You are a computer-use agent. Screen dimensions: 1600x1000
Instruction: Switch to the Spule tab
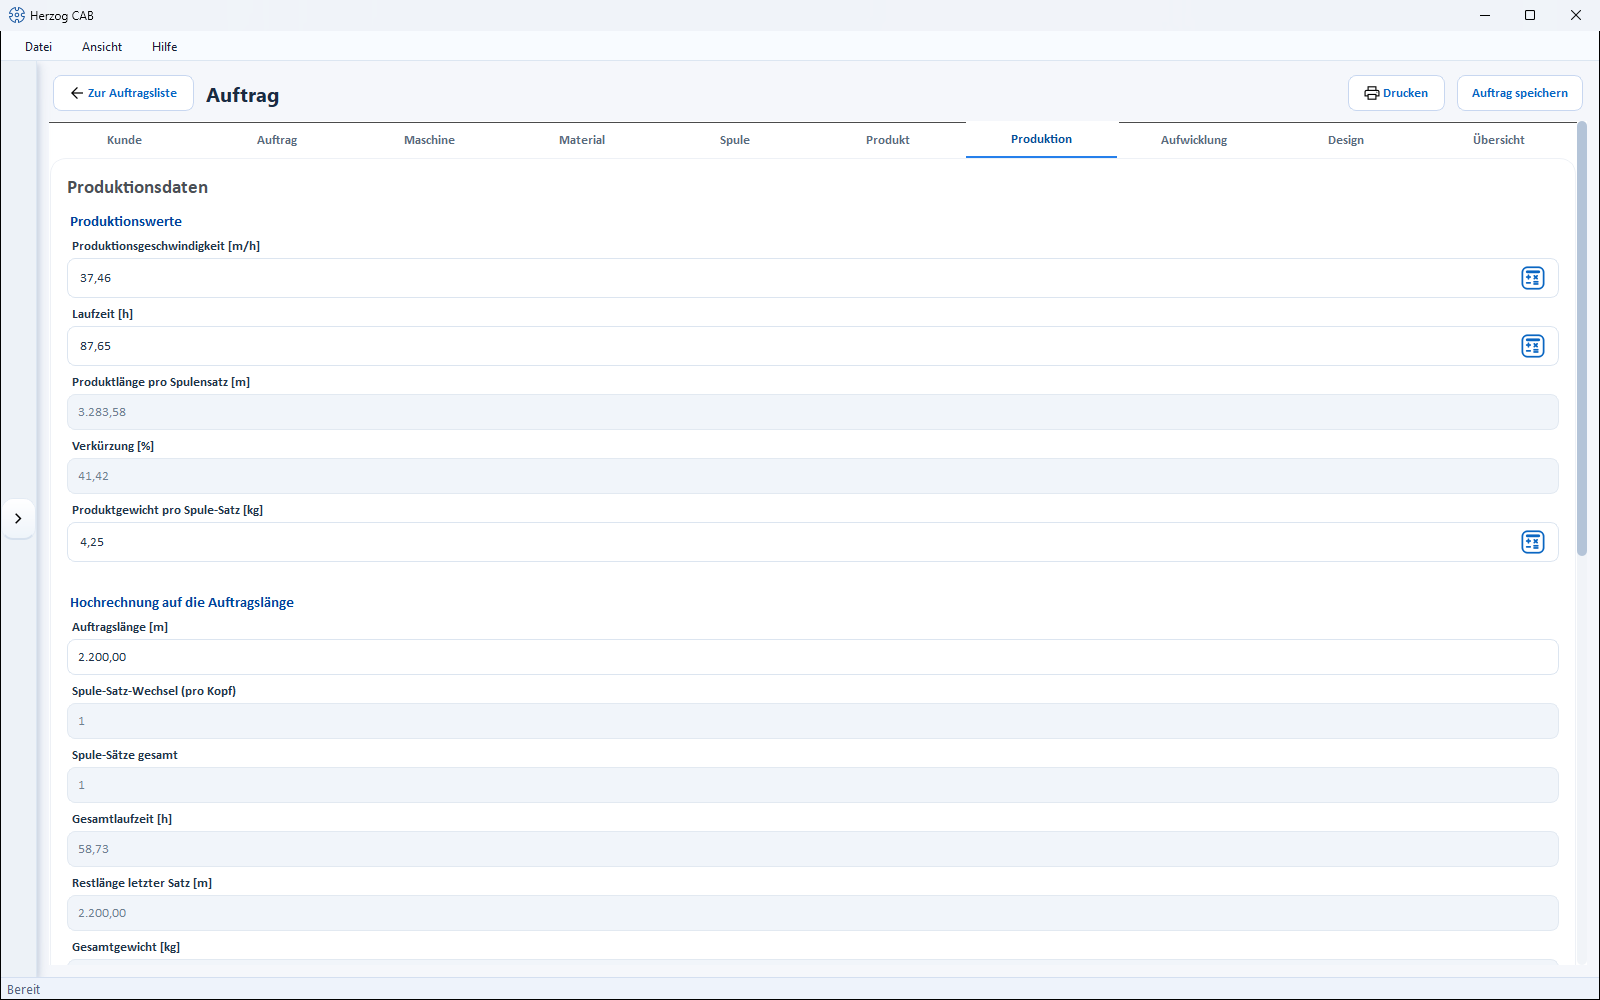[735, 140]
